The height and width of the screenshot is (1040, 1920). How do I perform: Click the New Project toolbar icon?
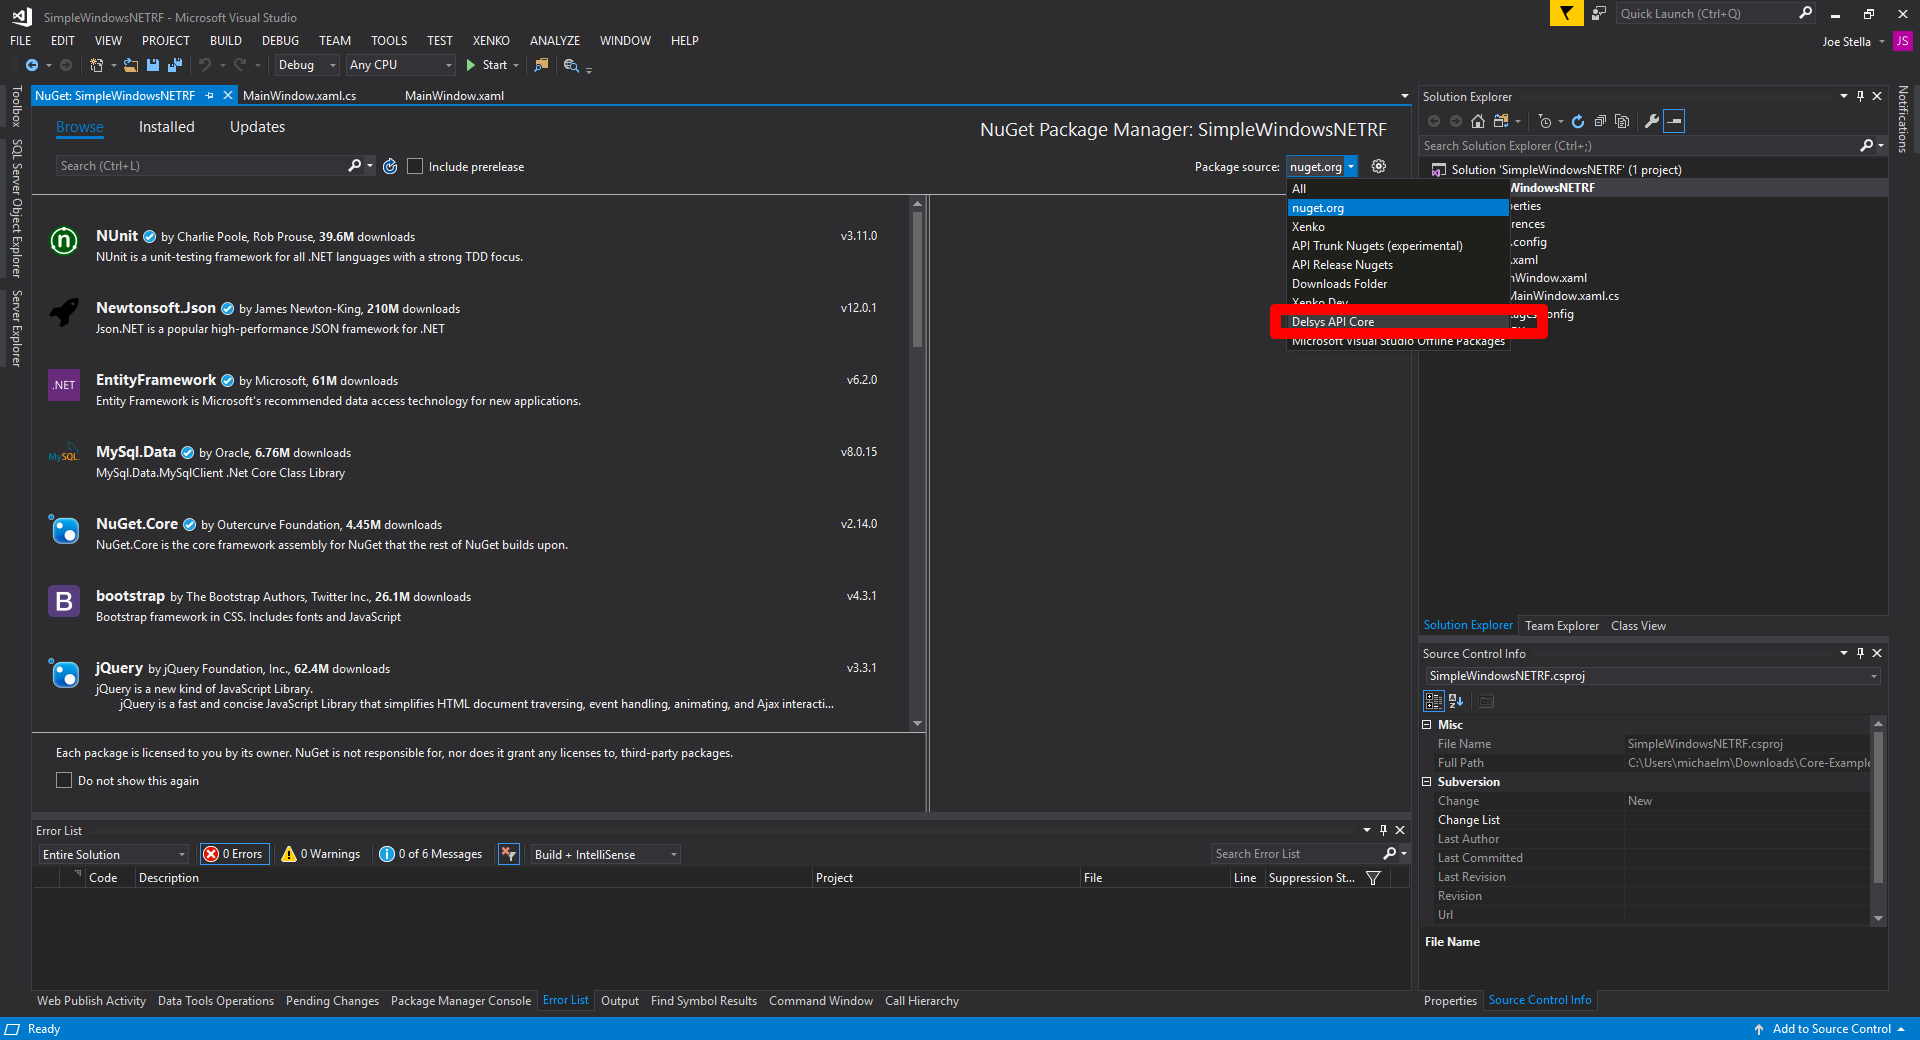click(x=96, y=65)
